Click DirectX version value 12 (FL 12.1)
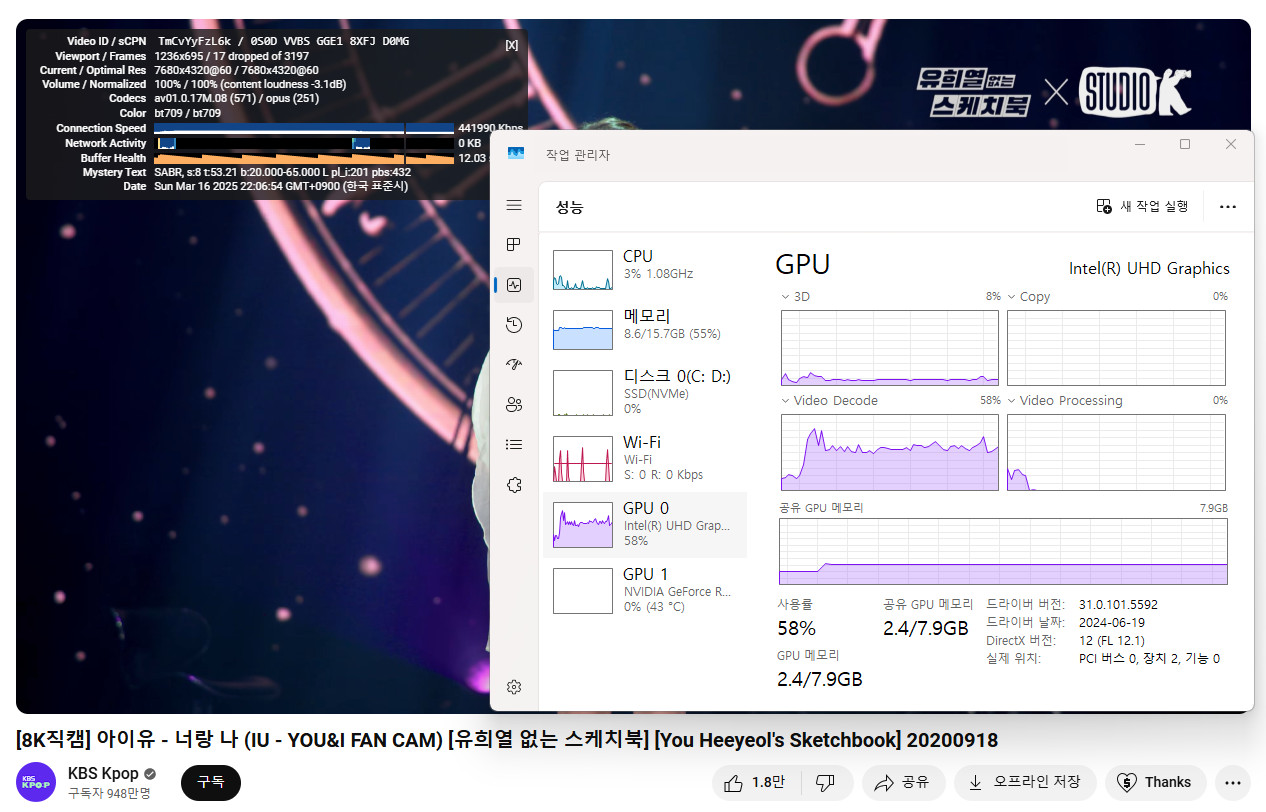The height and width of the screenshot is (812, 1266). (1112, 641)
